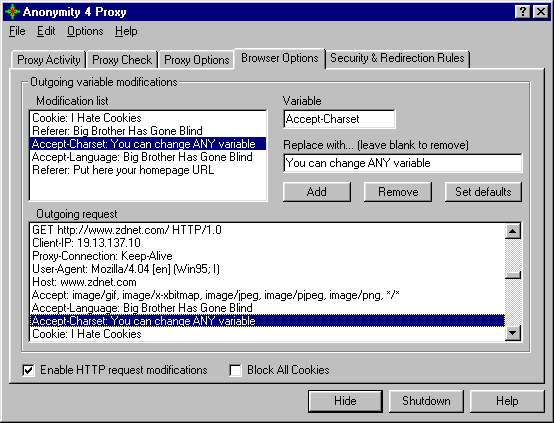Screen dimensions: 554x423
Task: Click the Anonymity 4 Proxy title bar icon
Action: 12,12
